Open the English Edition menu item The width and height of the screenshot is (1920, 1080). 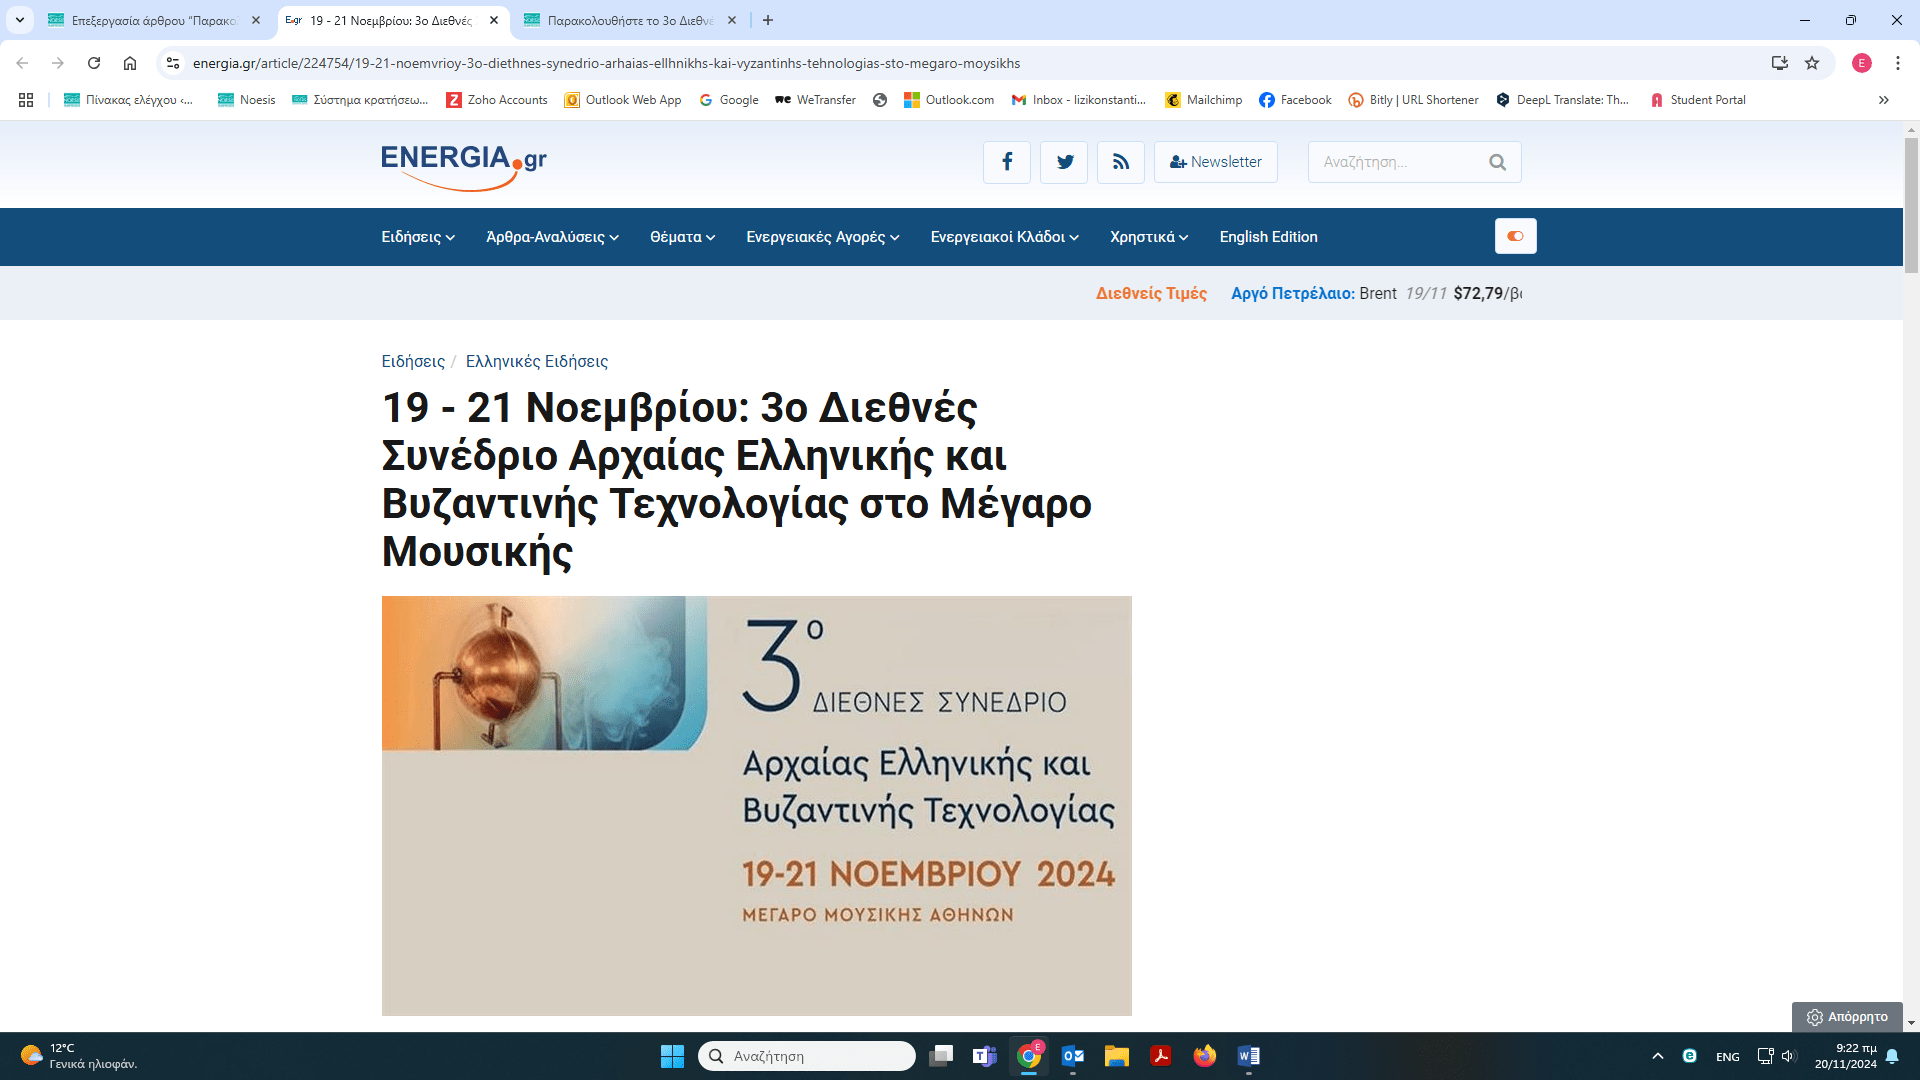[x=1268, y=237]
